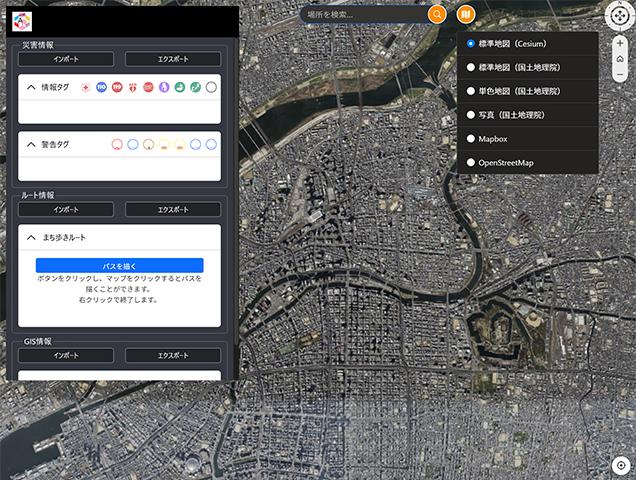Select the pink first-aid cross info tag

click(x=86, y=87)
